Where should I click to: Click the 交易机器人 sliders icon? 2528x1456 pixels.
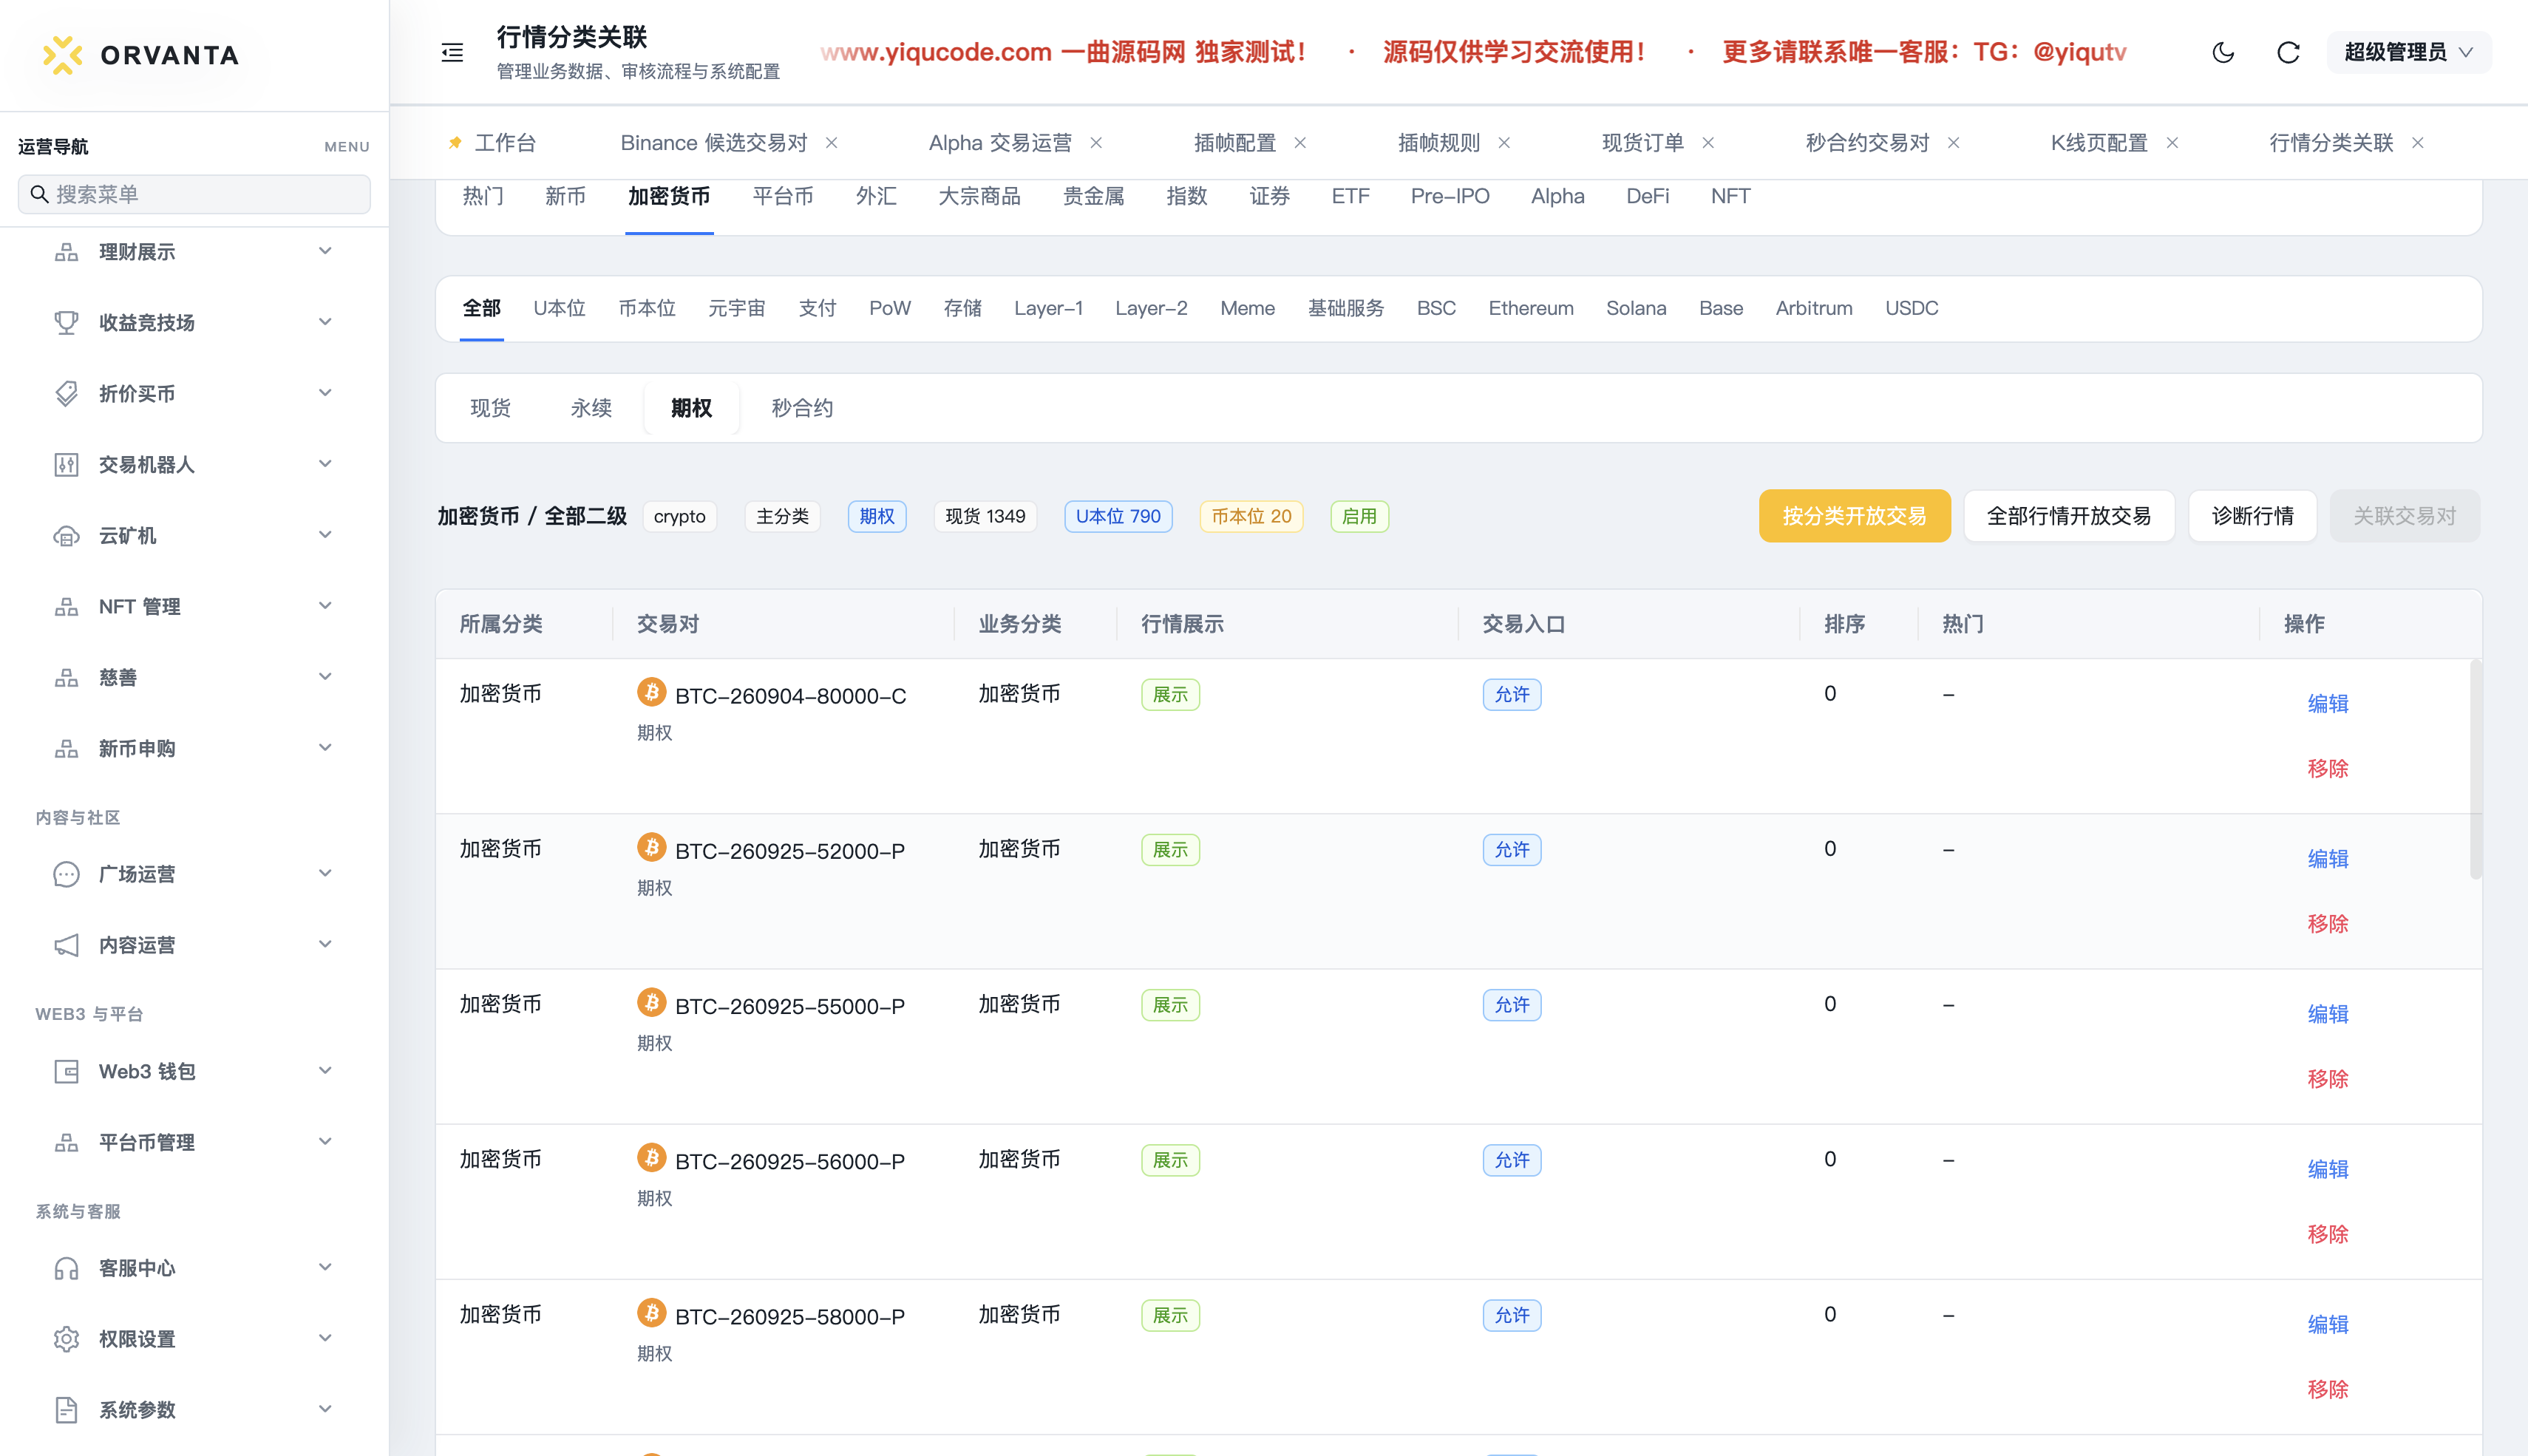point(66,465)
